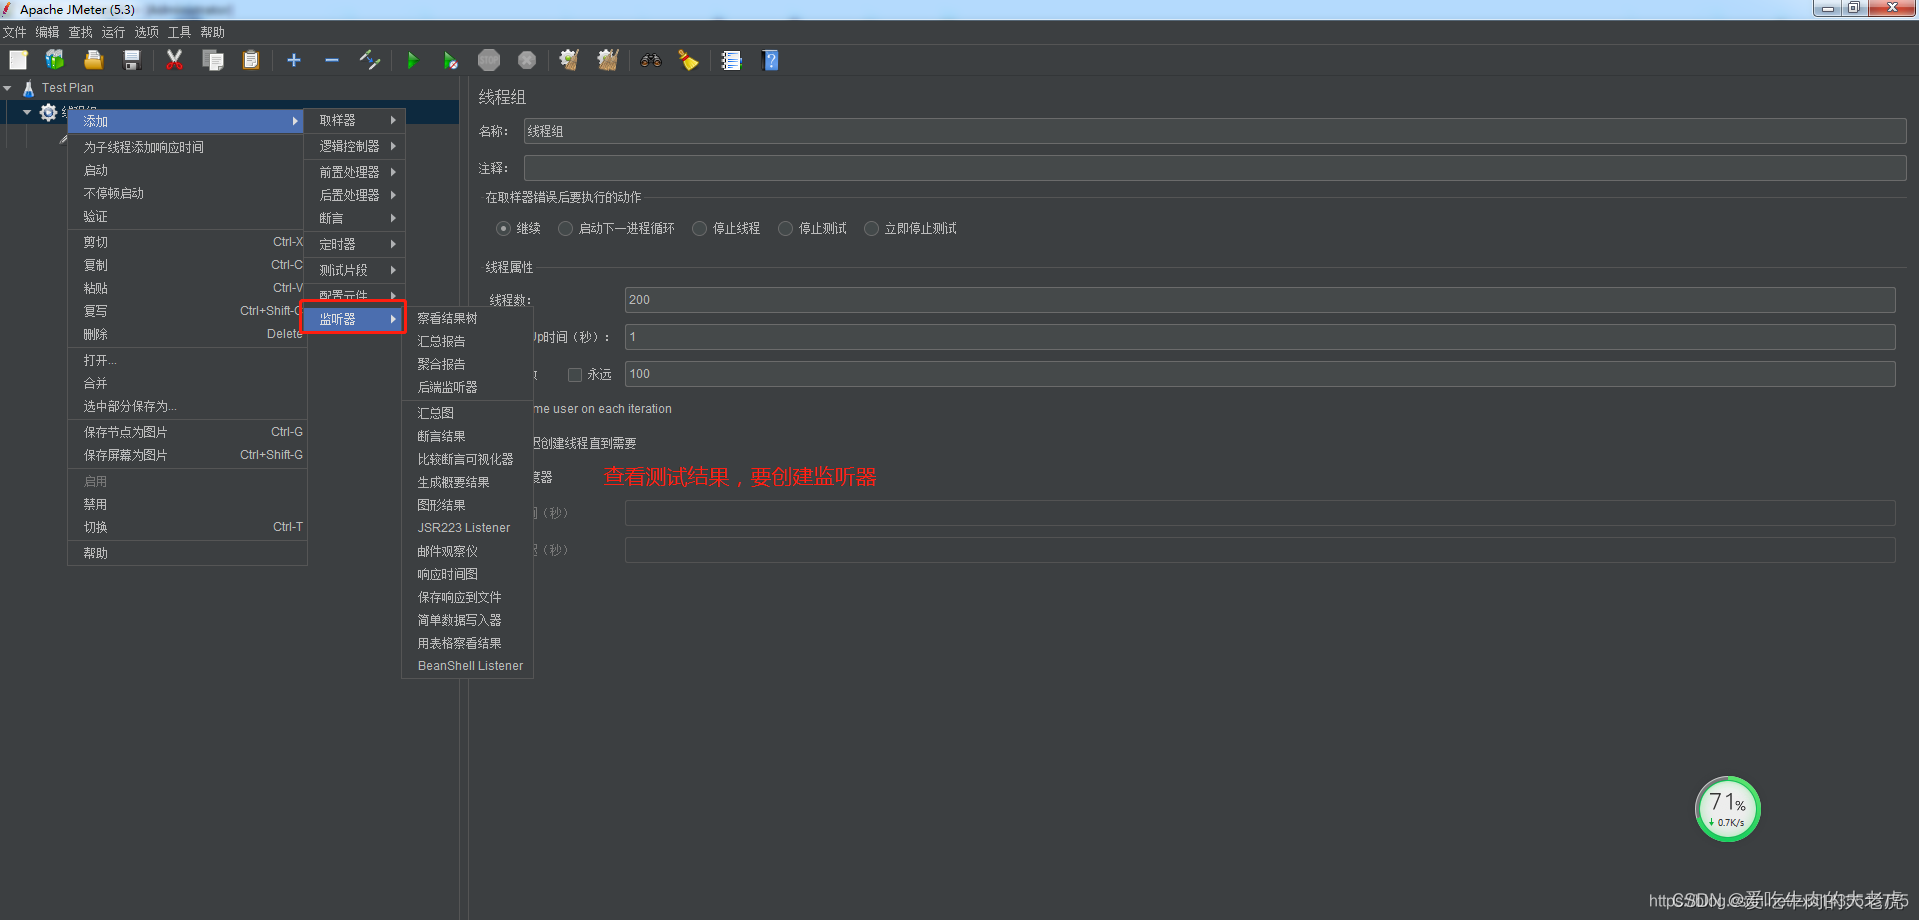Collapse the Test Plan tree node
The height and width of the screenshot is (920, 1919).
point(8,88)
